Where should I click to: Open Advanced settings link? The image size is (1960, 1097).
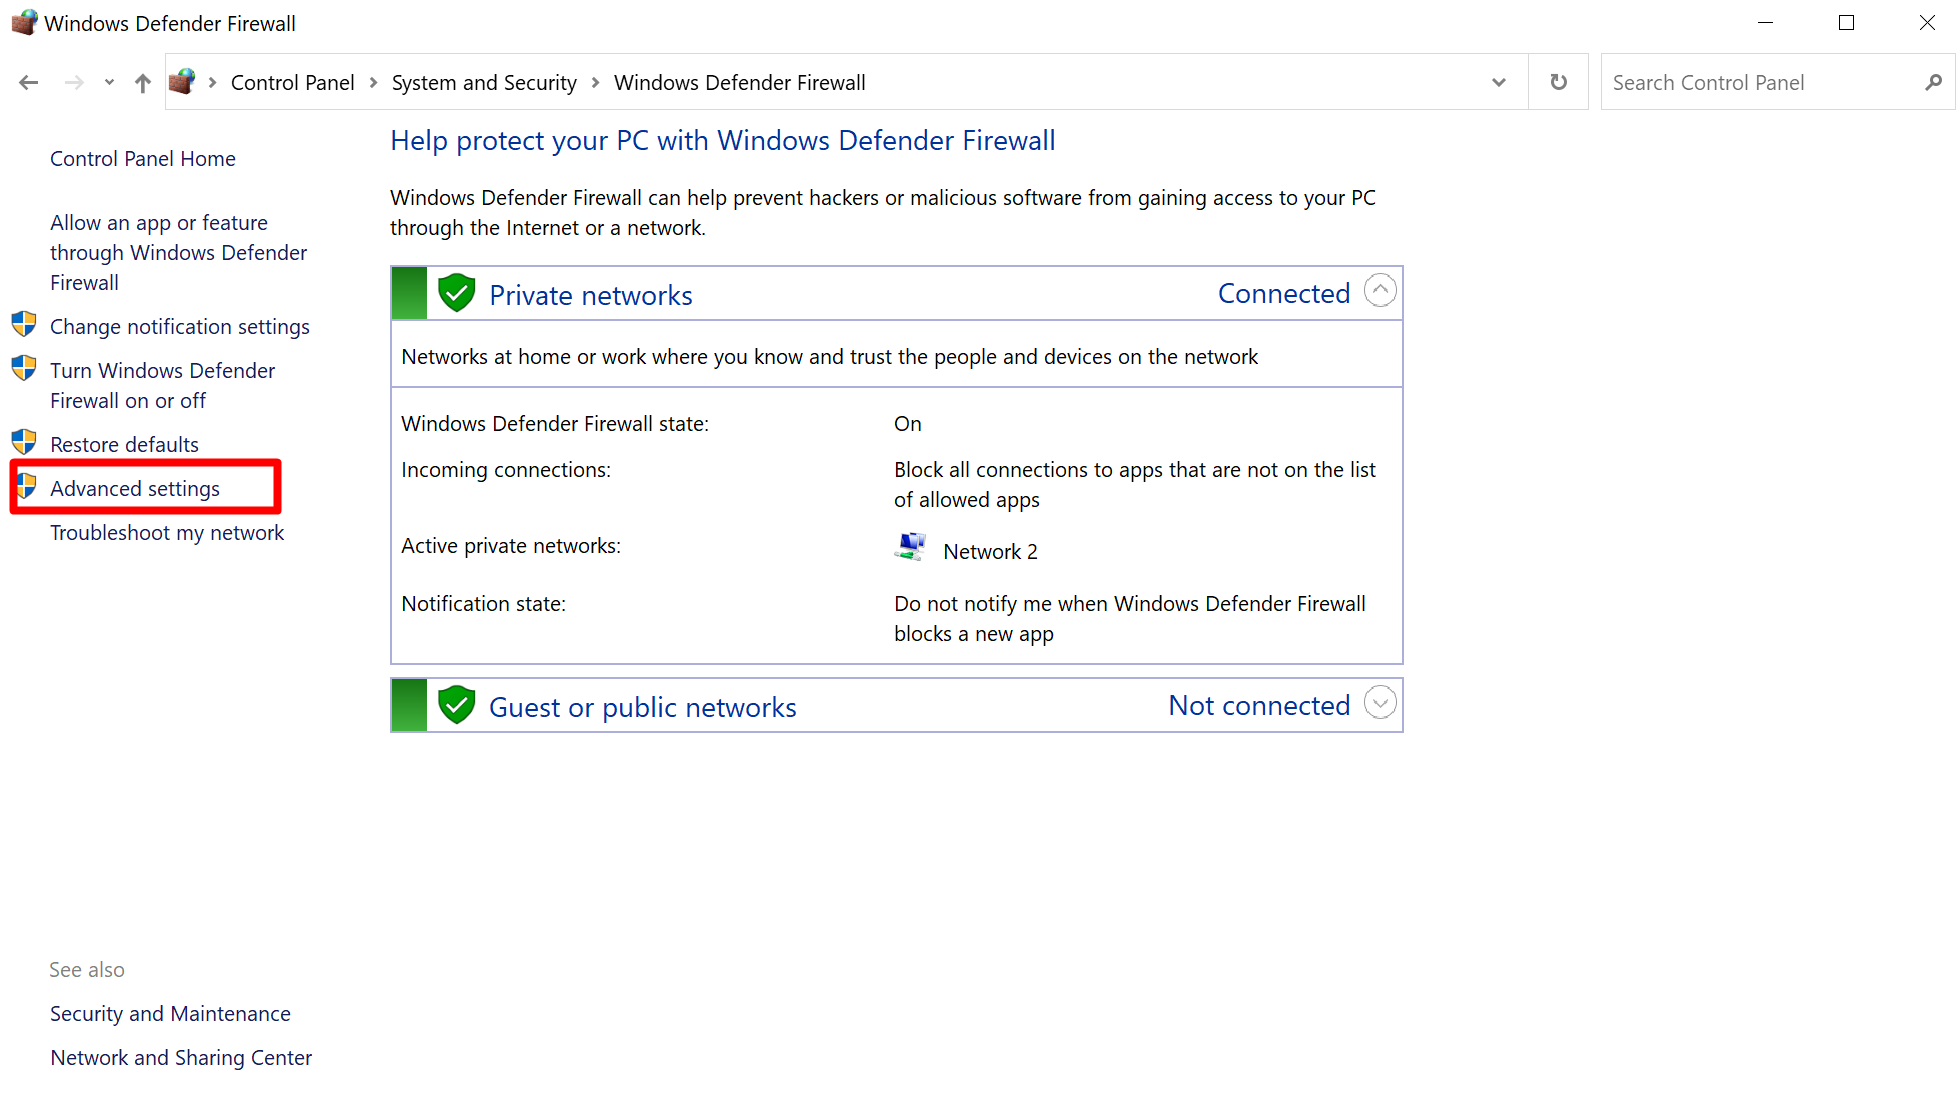135,488
